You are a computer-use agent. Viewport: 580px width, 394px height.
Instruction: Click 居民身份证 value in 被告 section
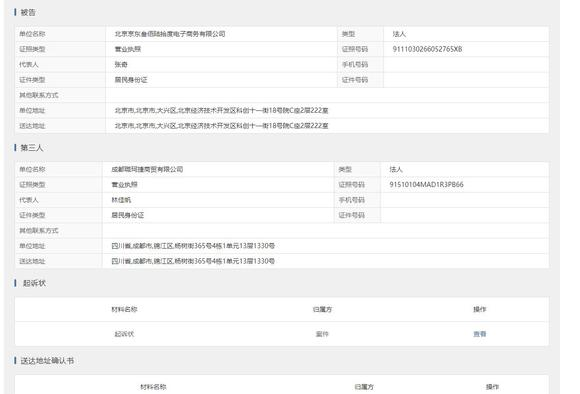[131, 80]
